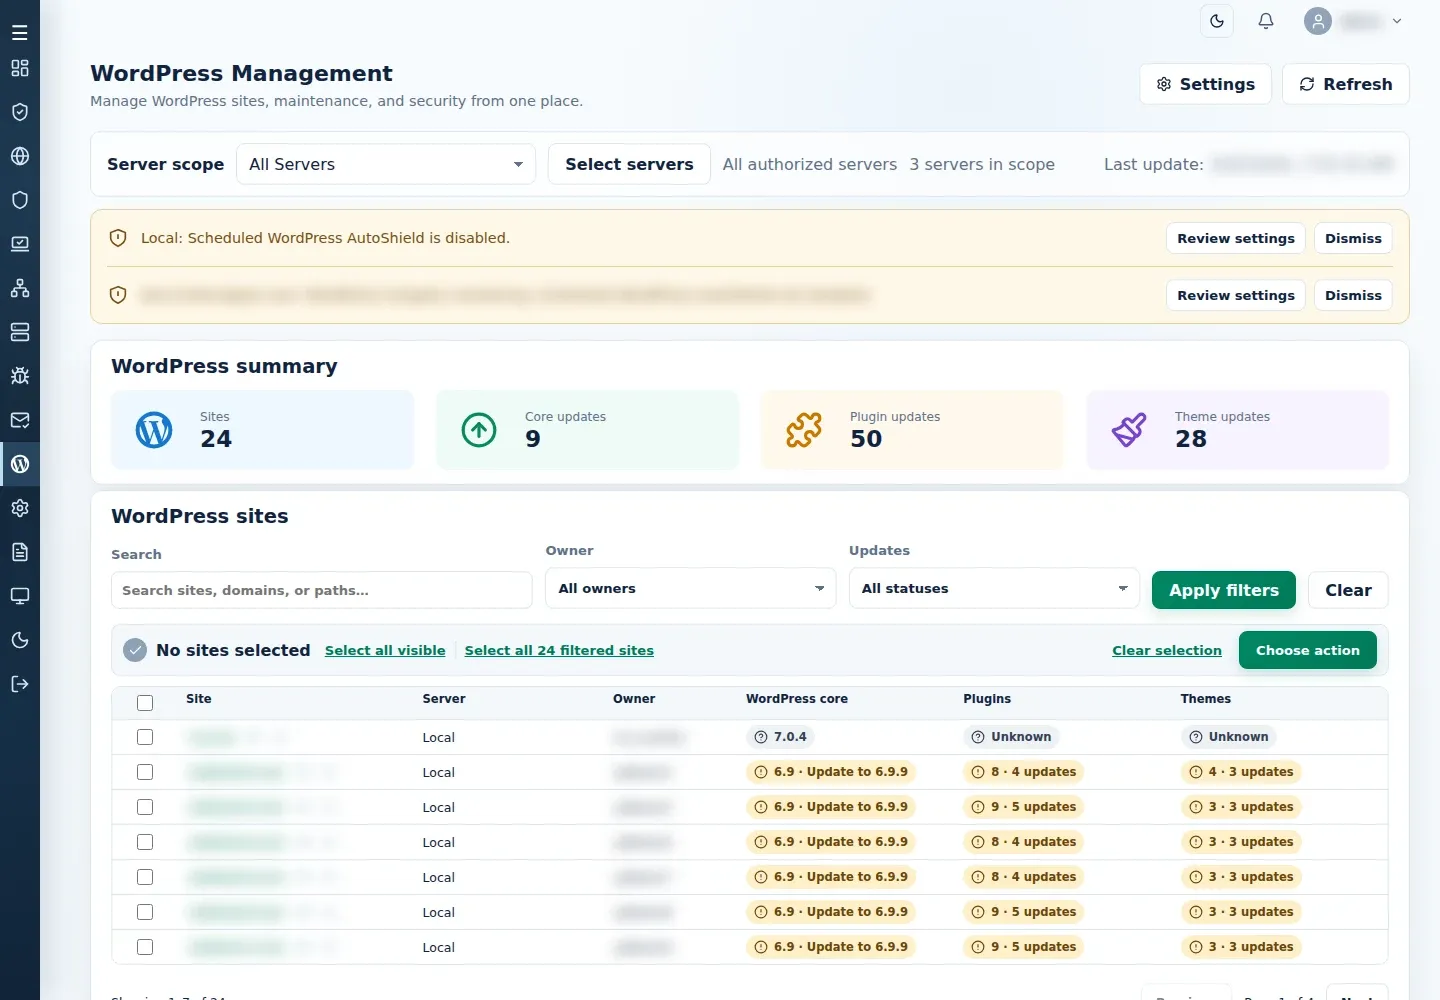Open the mail envelope icon in sidebar
This screenshot has width=1440, height=1000.
point(20,420)
